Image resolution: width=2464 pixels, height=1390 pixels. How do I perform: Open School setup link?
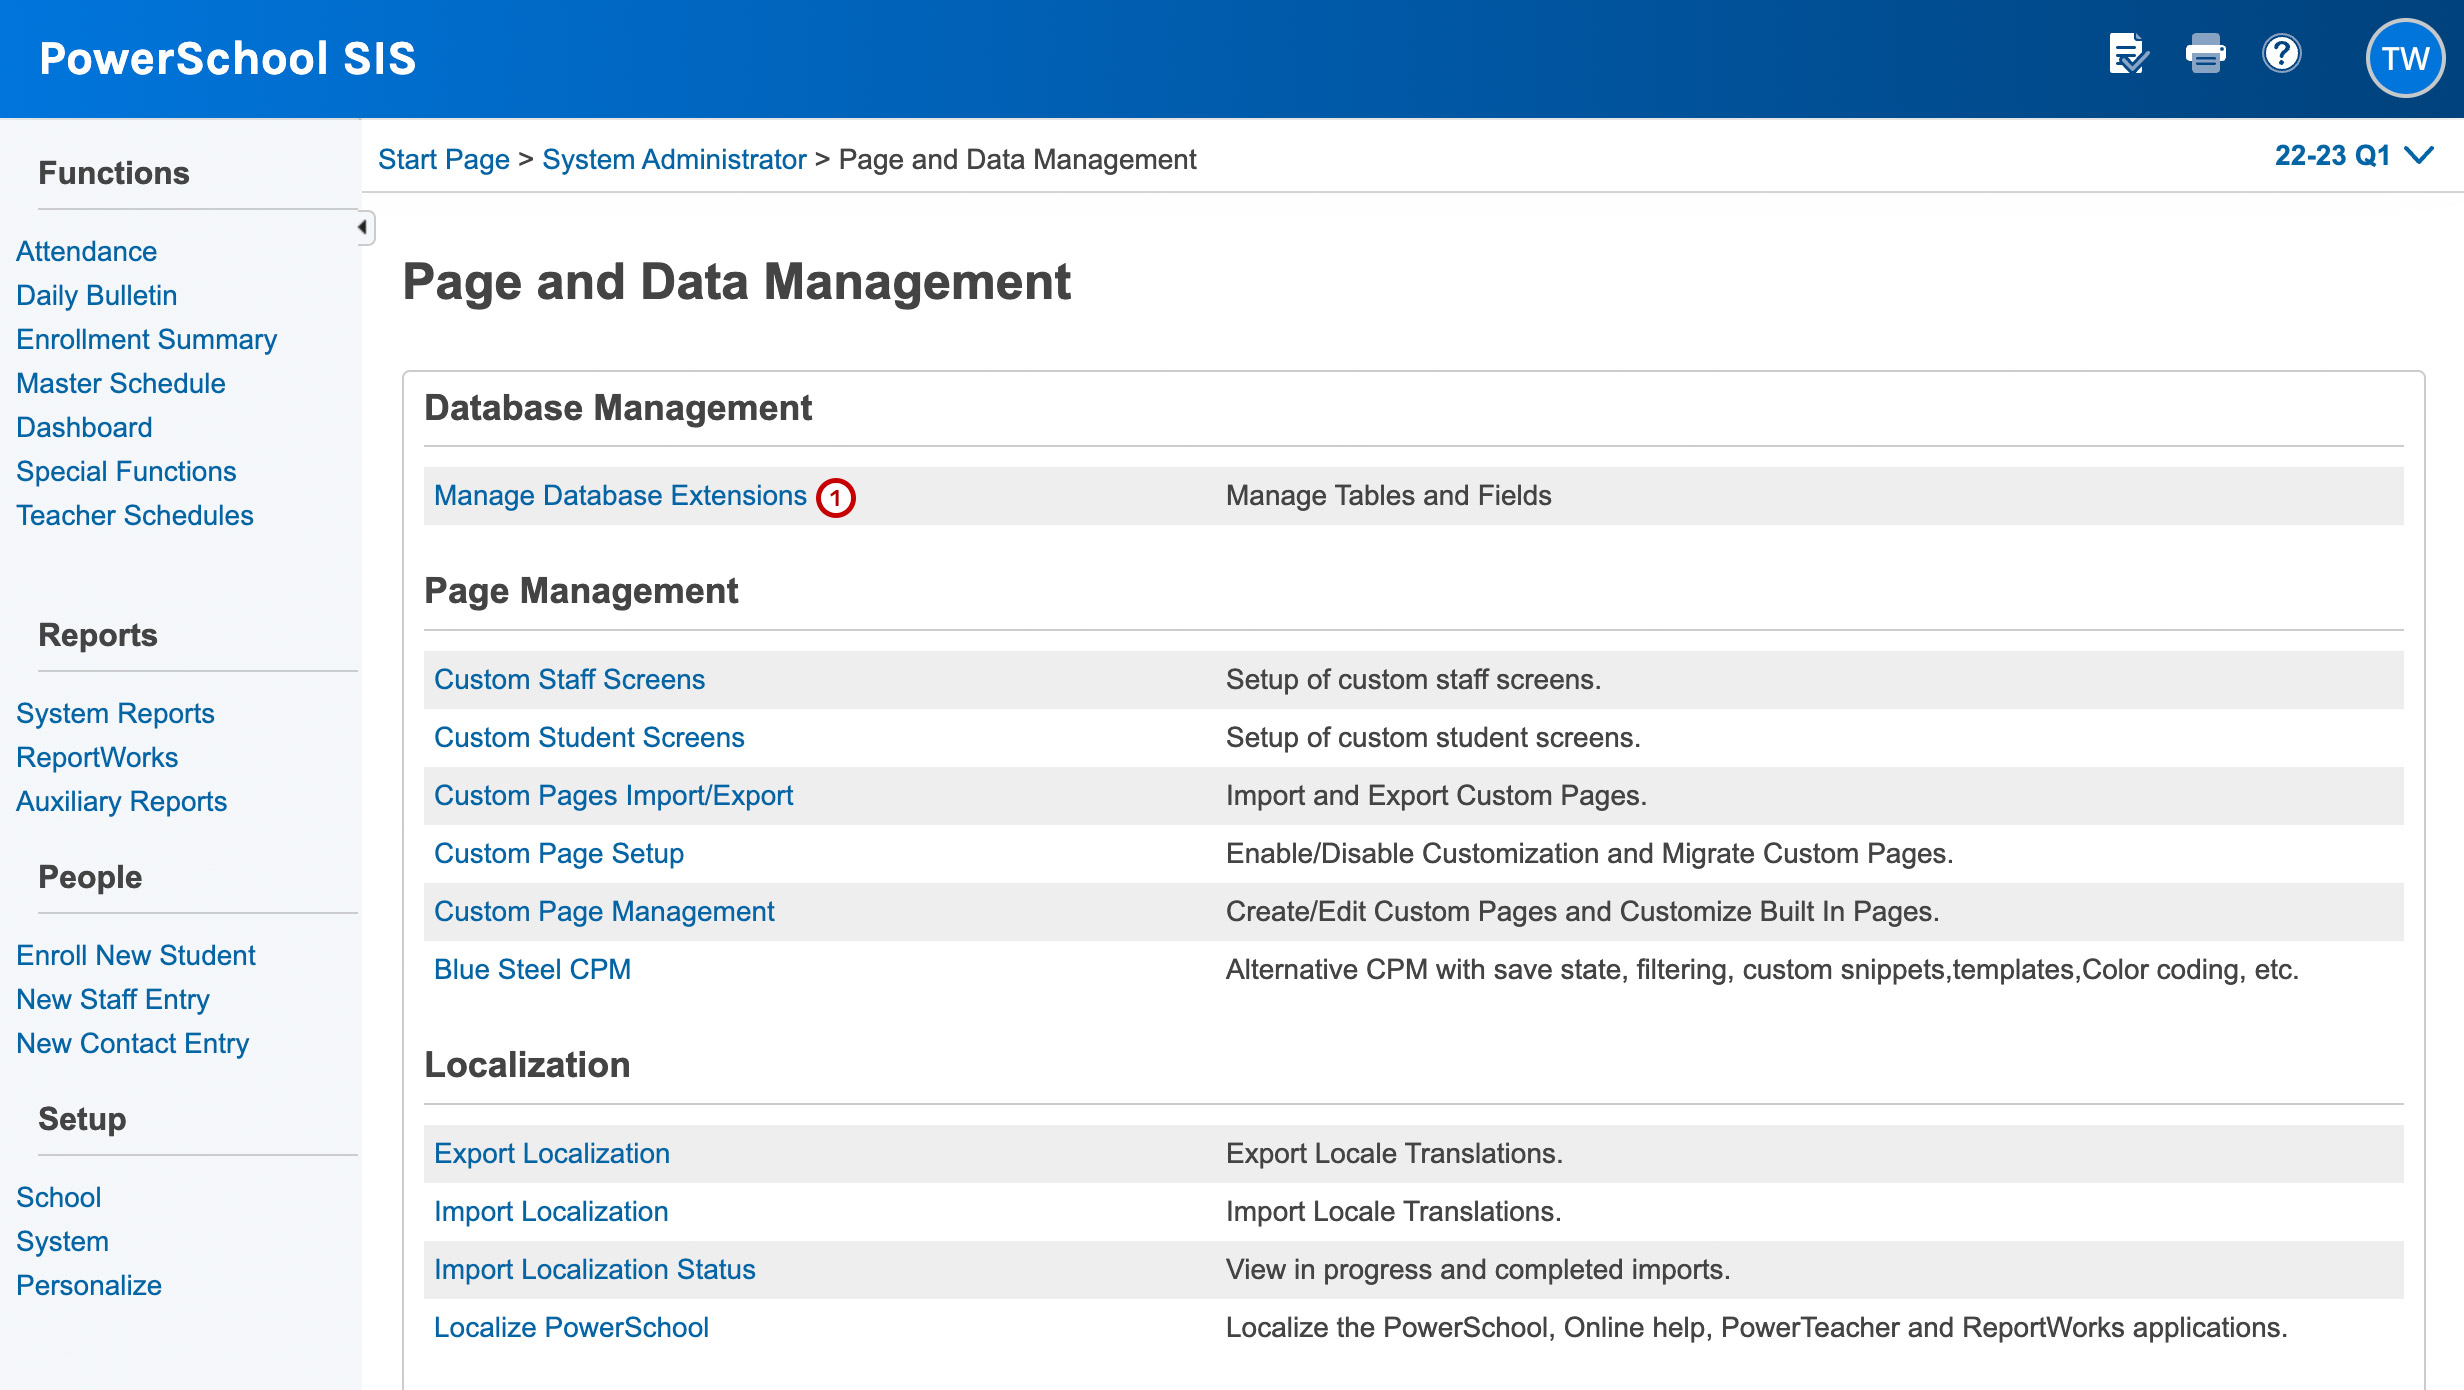tap(59, 1197)
